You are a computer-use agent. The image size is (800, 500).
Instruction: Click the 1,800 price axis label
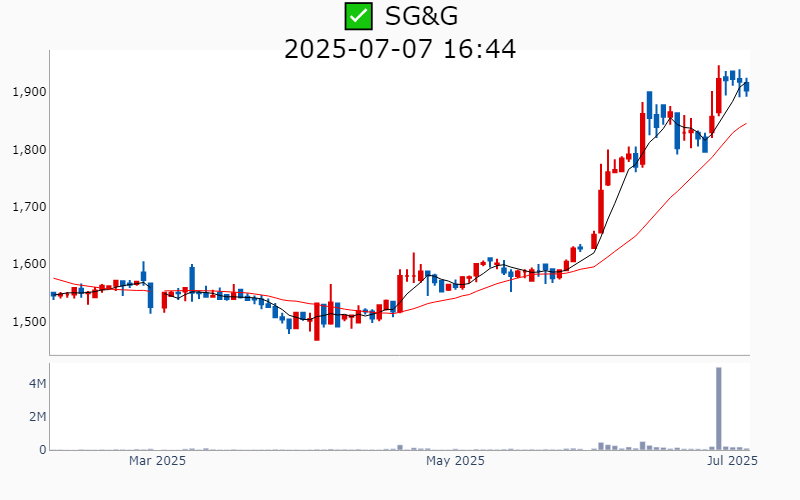click(x=30, y=150)
